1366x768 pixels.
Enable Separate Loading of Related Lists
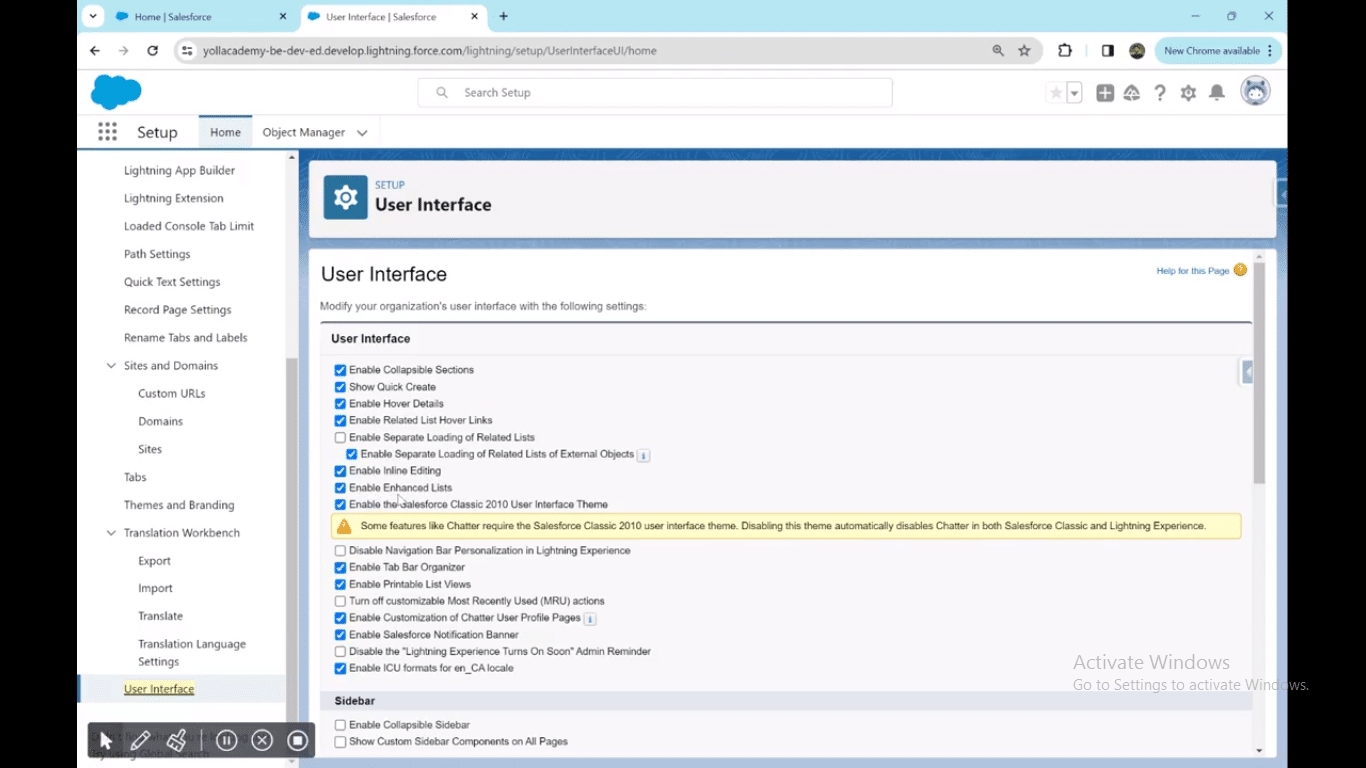tap(340, 438)
